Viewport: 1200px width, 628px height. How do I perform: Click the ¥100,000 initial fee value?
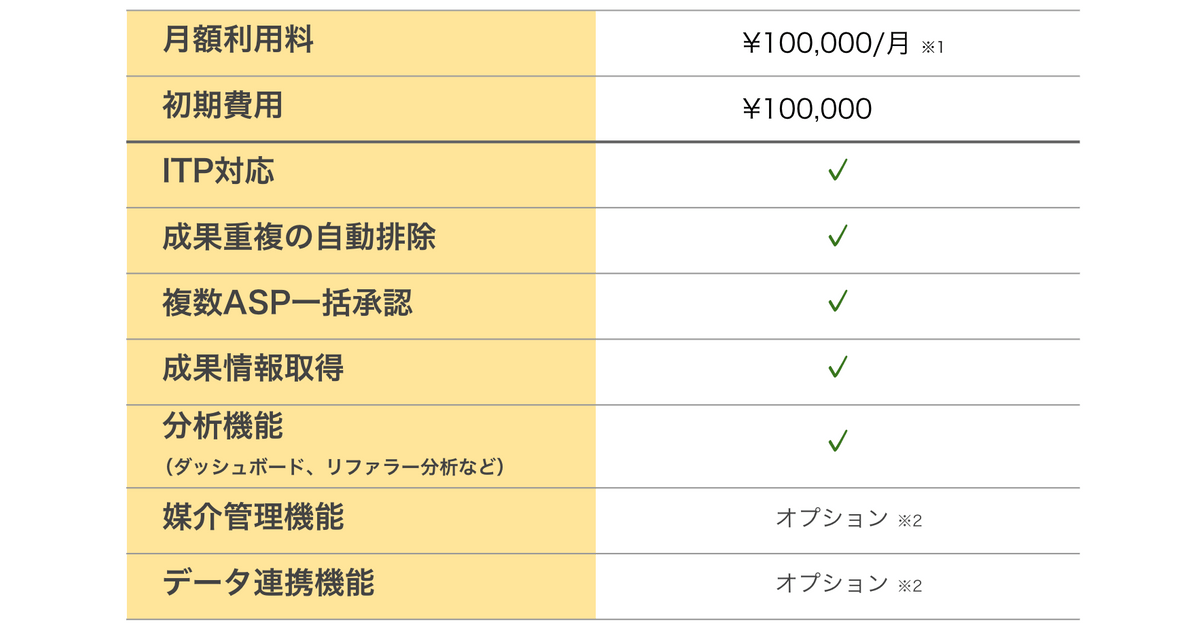pyautogui.click(x=807, y=109)
